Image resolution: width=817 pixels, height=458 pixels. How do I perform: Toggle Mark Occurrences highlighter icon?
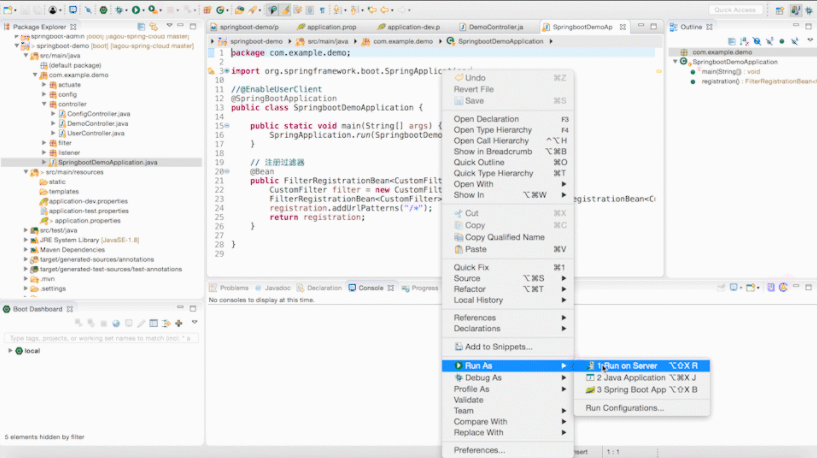point(285,10)
